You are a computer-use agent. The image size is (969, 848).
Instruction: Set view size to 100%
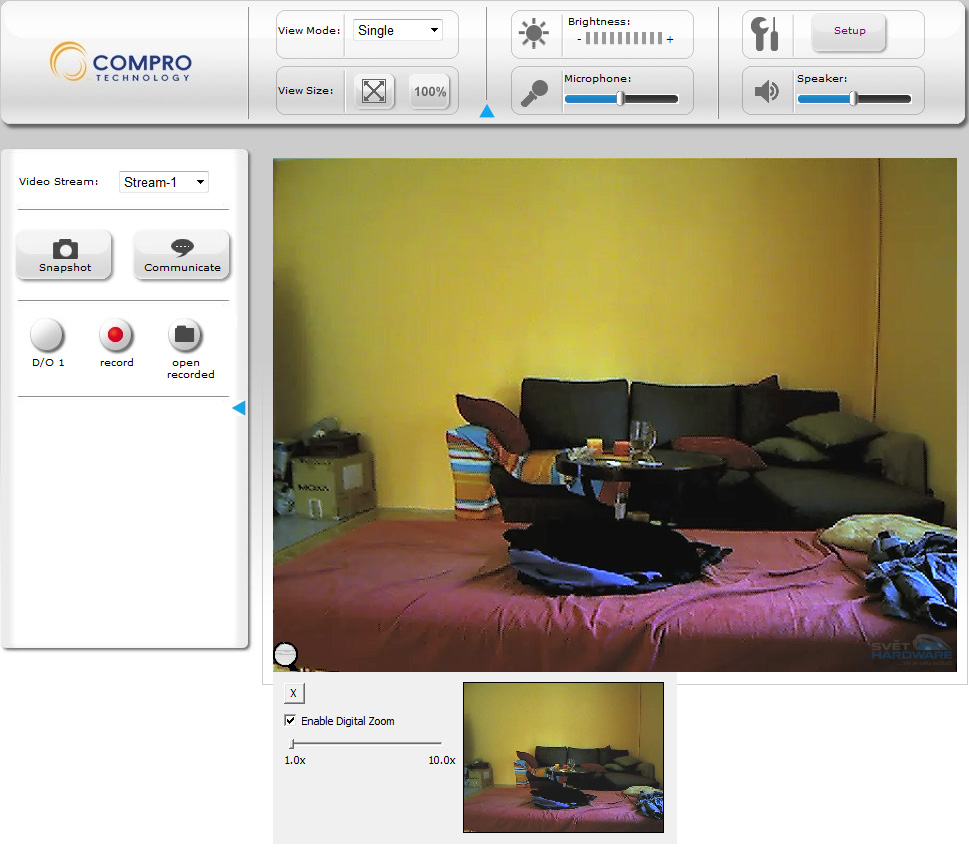tap(430, 91)
